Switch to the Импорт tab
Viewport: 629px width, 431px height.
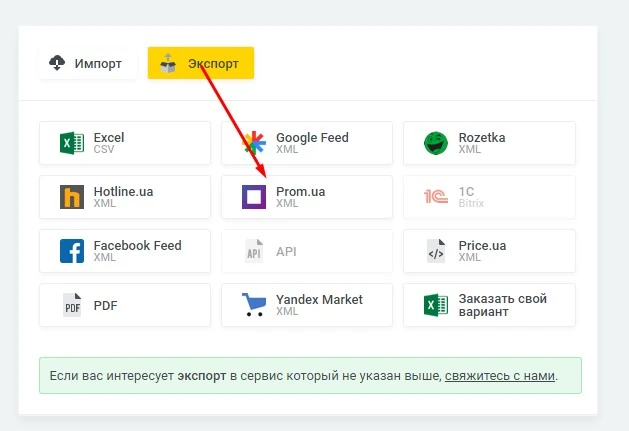tap(85, 64)
